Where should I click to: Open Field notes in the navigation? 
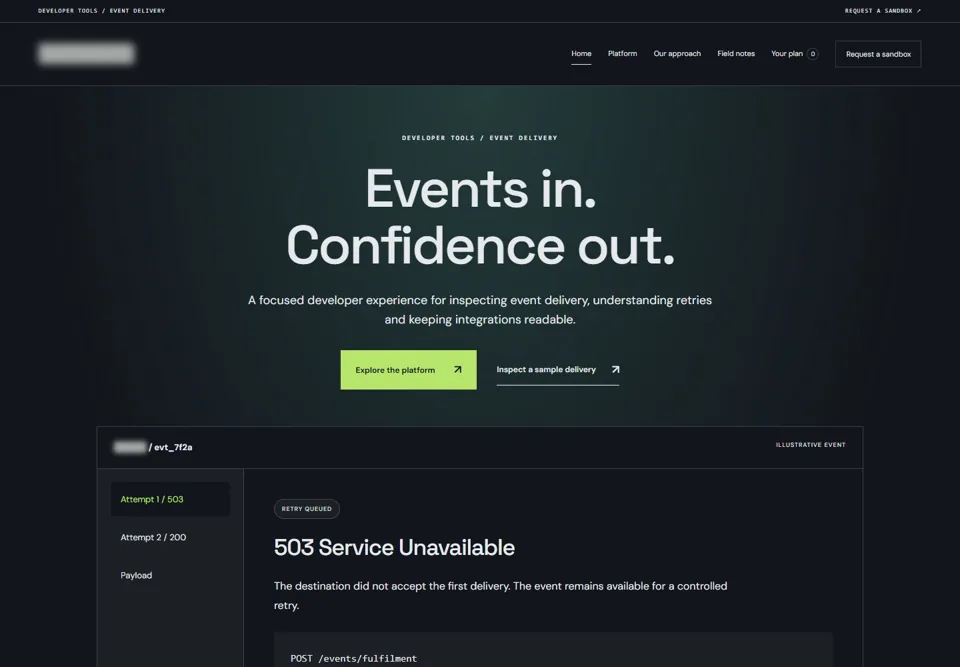[x=736, y=54]
